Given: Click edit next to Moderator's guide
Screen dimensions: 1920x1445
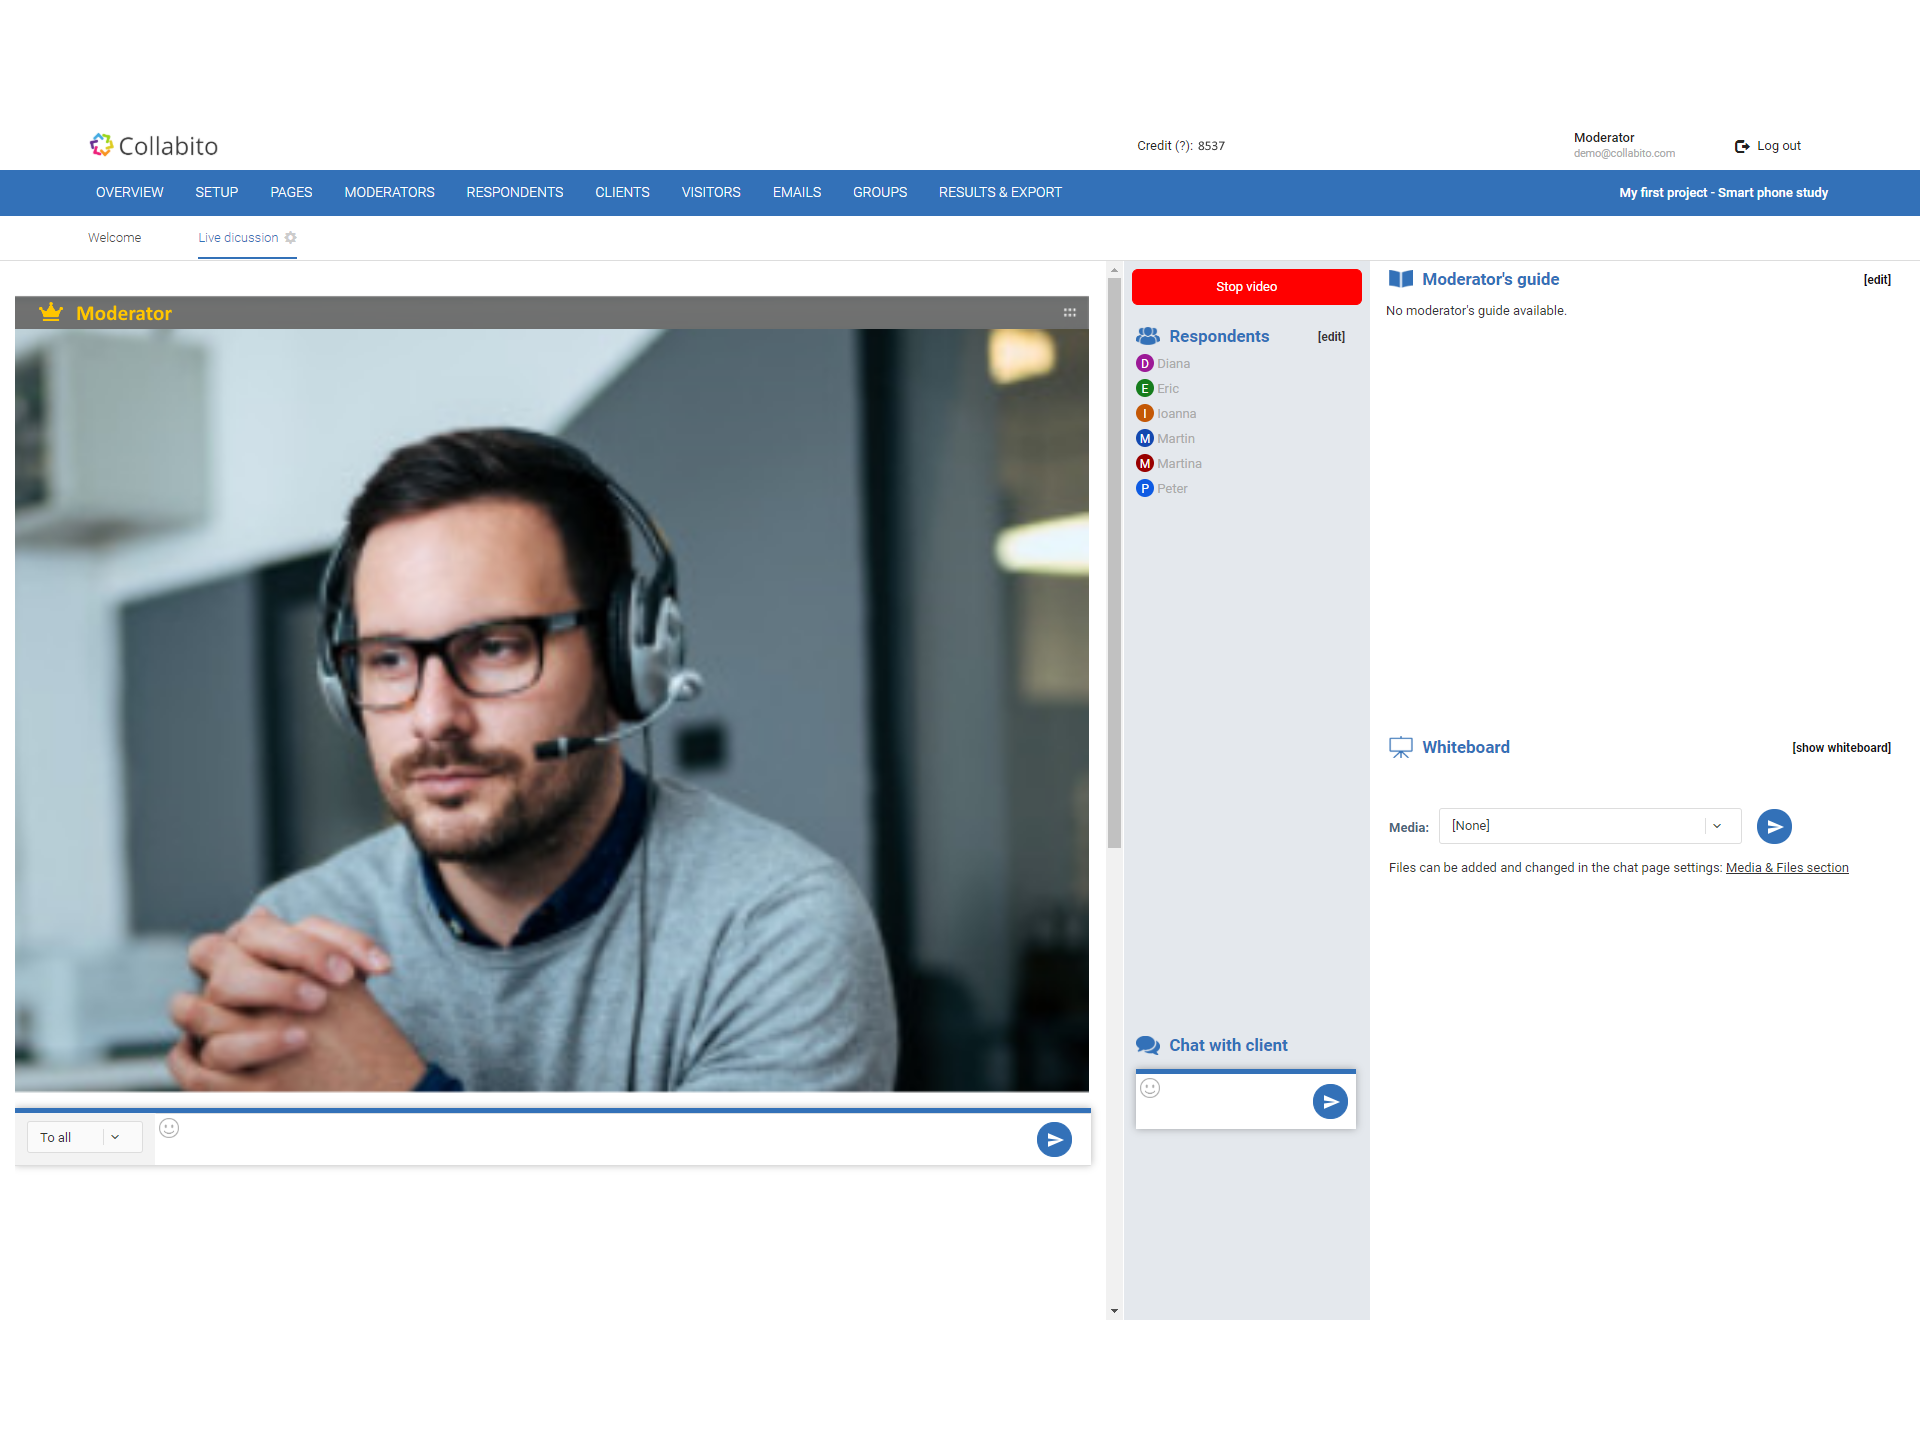Looking at the screenshot, I should click(1876, 280).
